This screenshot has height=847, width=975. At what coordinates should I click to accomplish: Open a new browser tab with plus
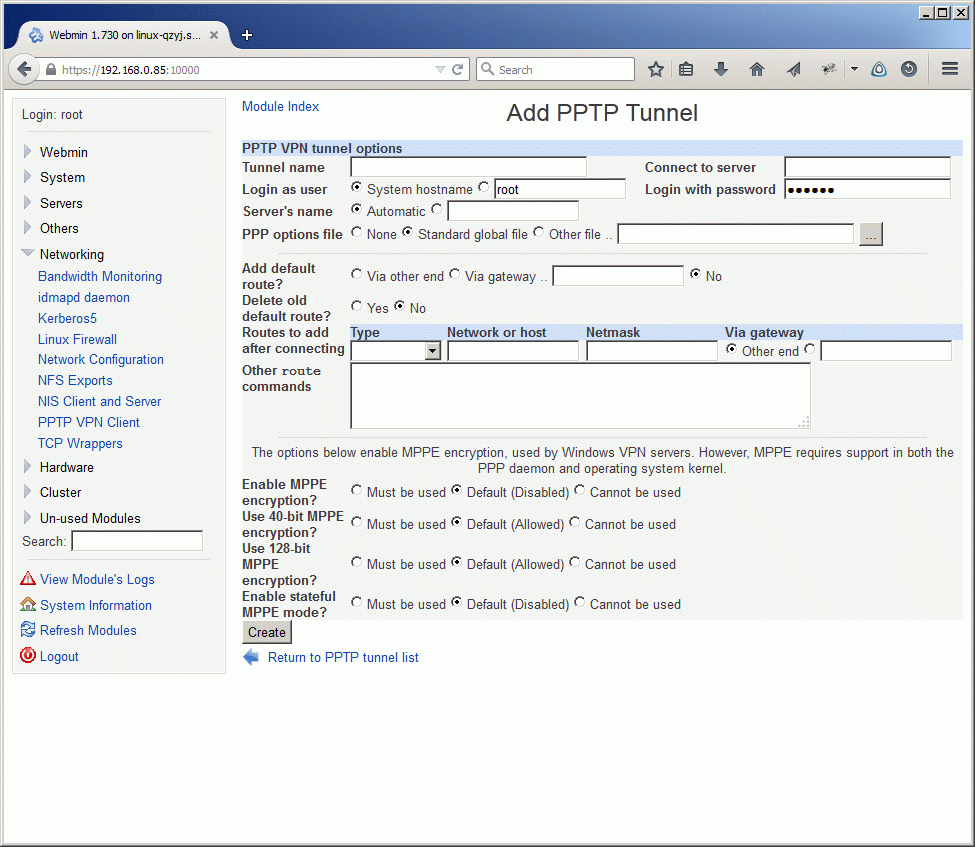(x=247, y=35)
